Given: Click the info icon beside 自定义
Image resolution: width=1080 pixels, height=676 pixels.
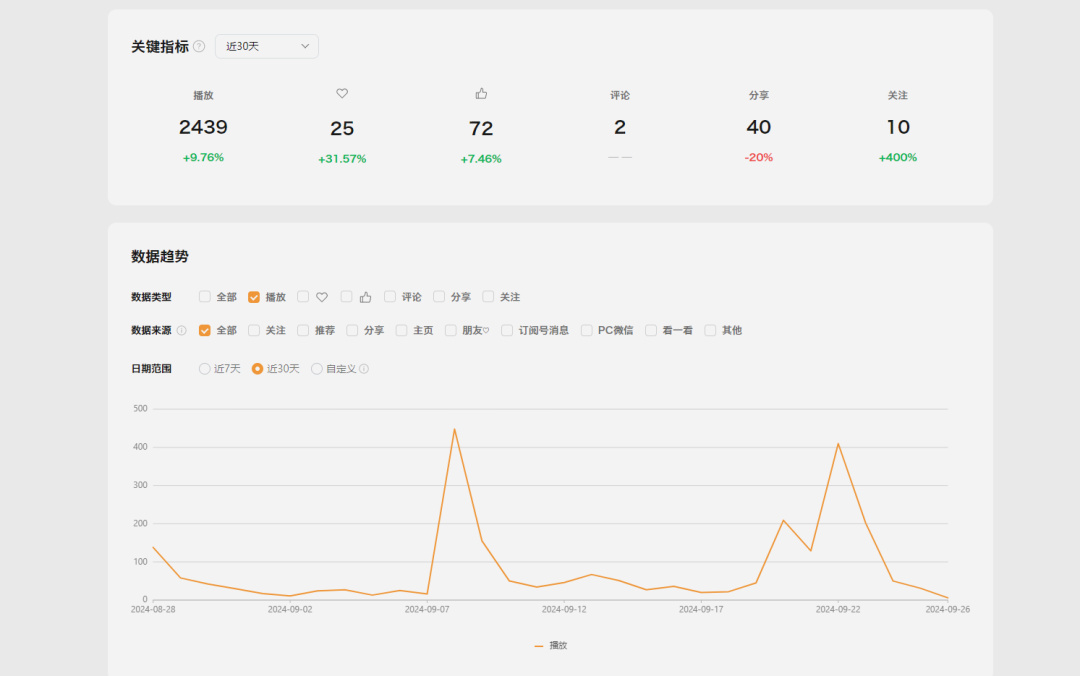Looking at the screenshot, I should [x=364, y=369].
